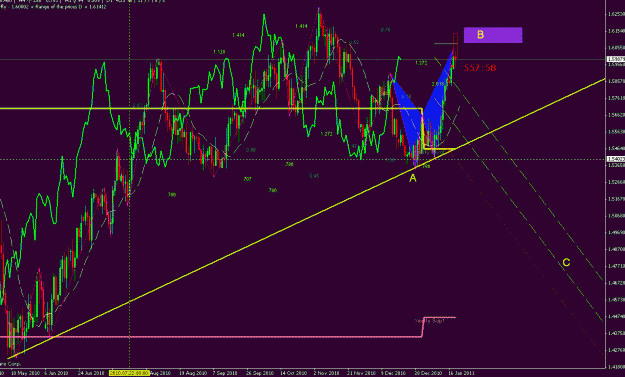
Task: Click the 20 Dec 2010 date label
Action: [x=428, y=373]
